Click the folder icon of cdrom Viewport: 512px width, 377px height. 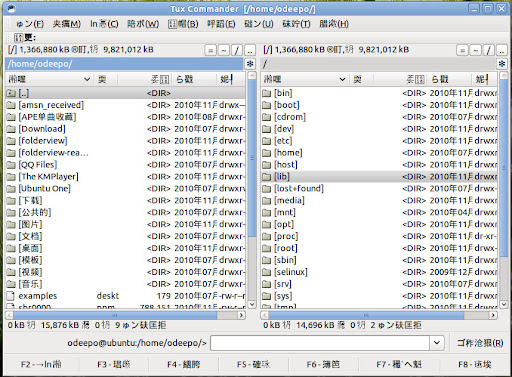[267, 117]
